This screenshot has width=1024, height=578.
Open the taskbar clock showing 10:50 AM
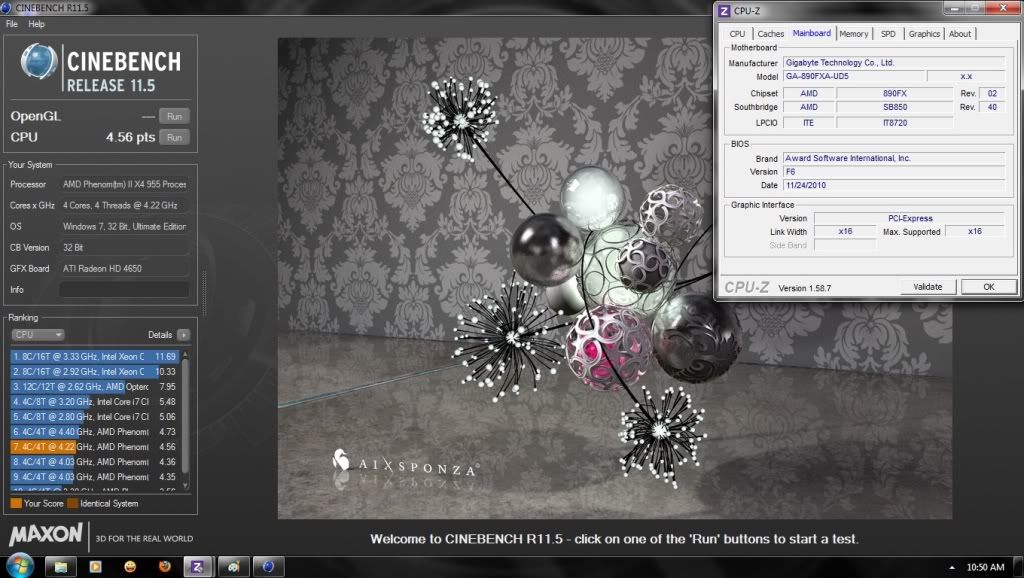985,568
